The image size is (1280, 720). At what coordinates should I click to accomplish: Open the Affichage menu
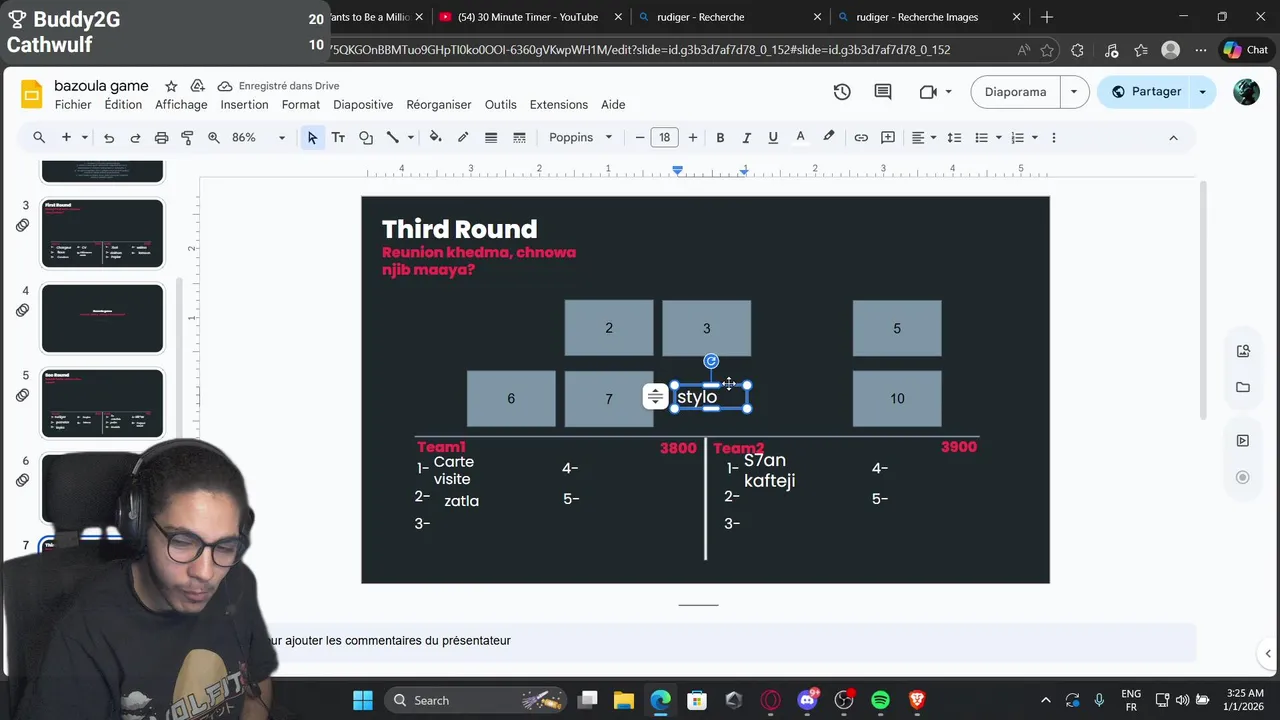pos(181,105)
